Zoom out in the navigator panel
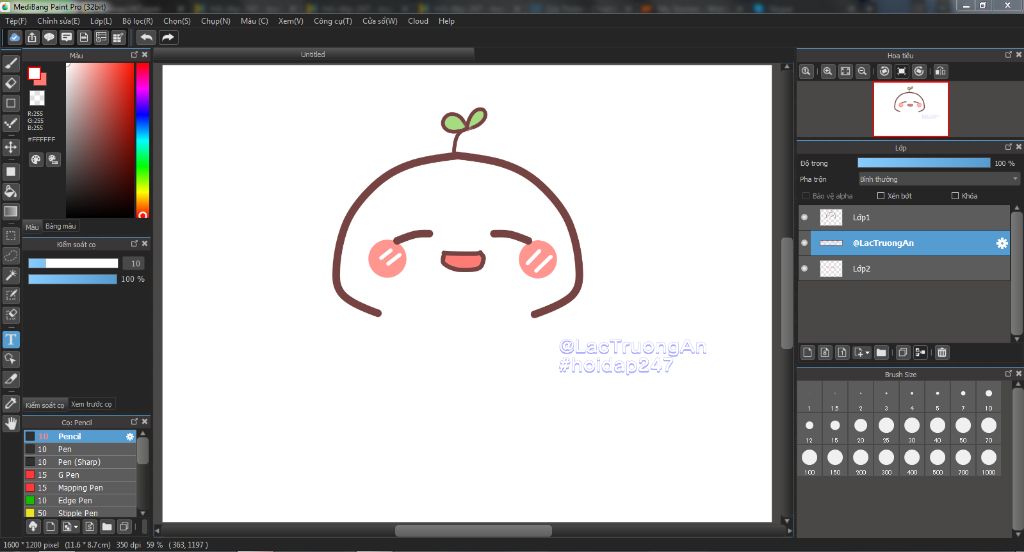The image size is (1024, 552). click(x=862, y=71)
